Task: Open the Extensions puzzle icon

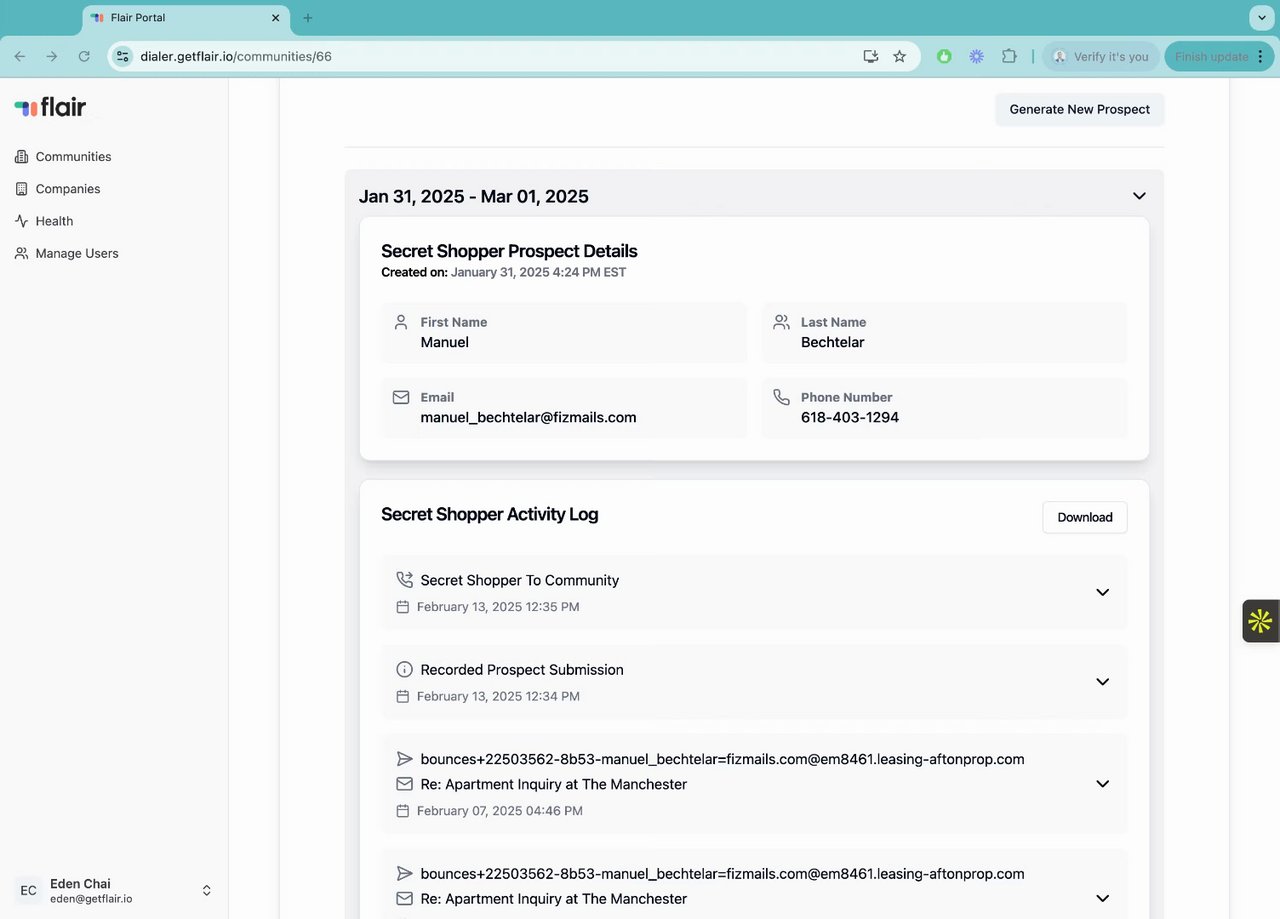Action: pos(1008,57)
